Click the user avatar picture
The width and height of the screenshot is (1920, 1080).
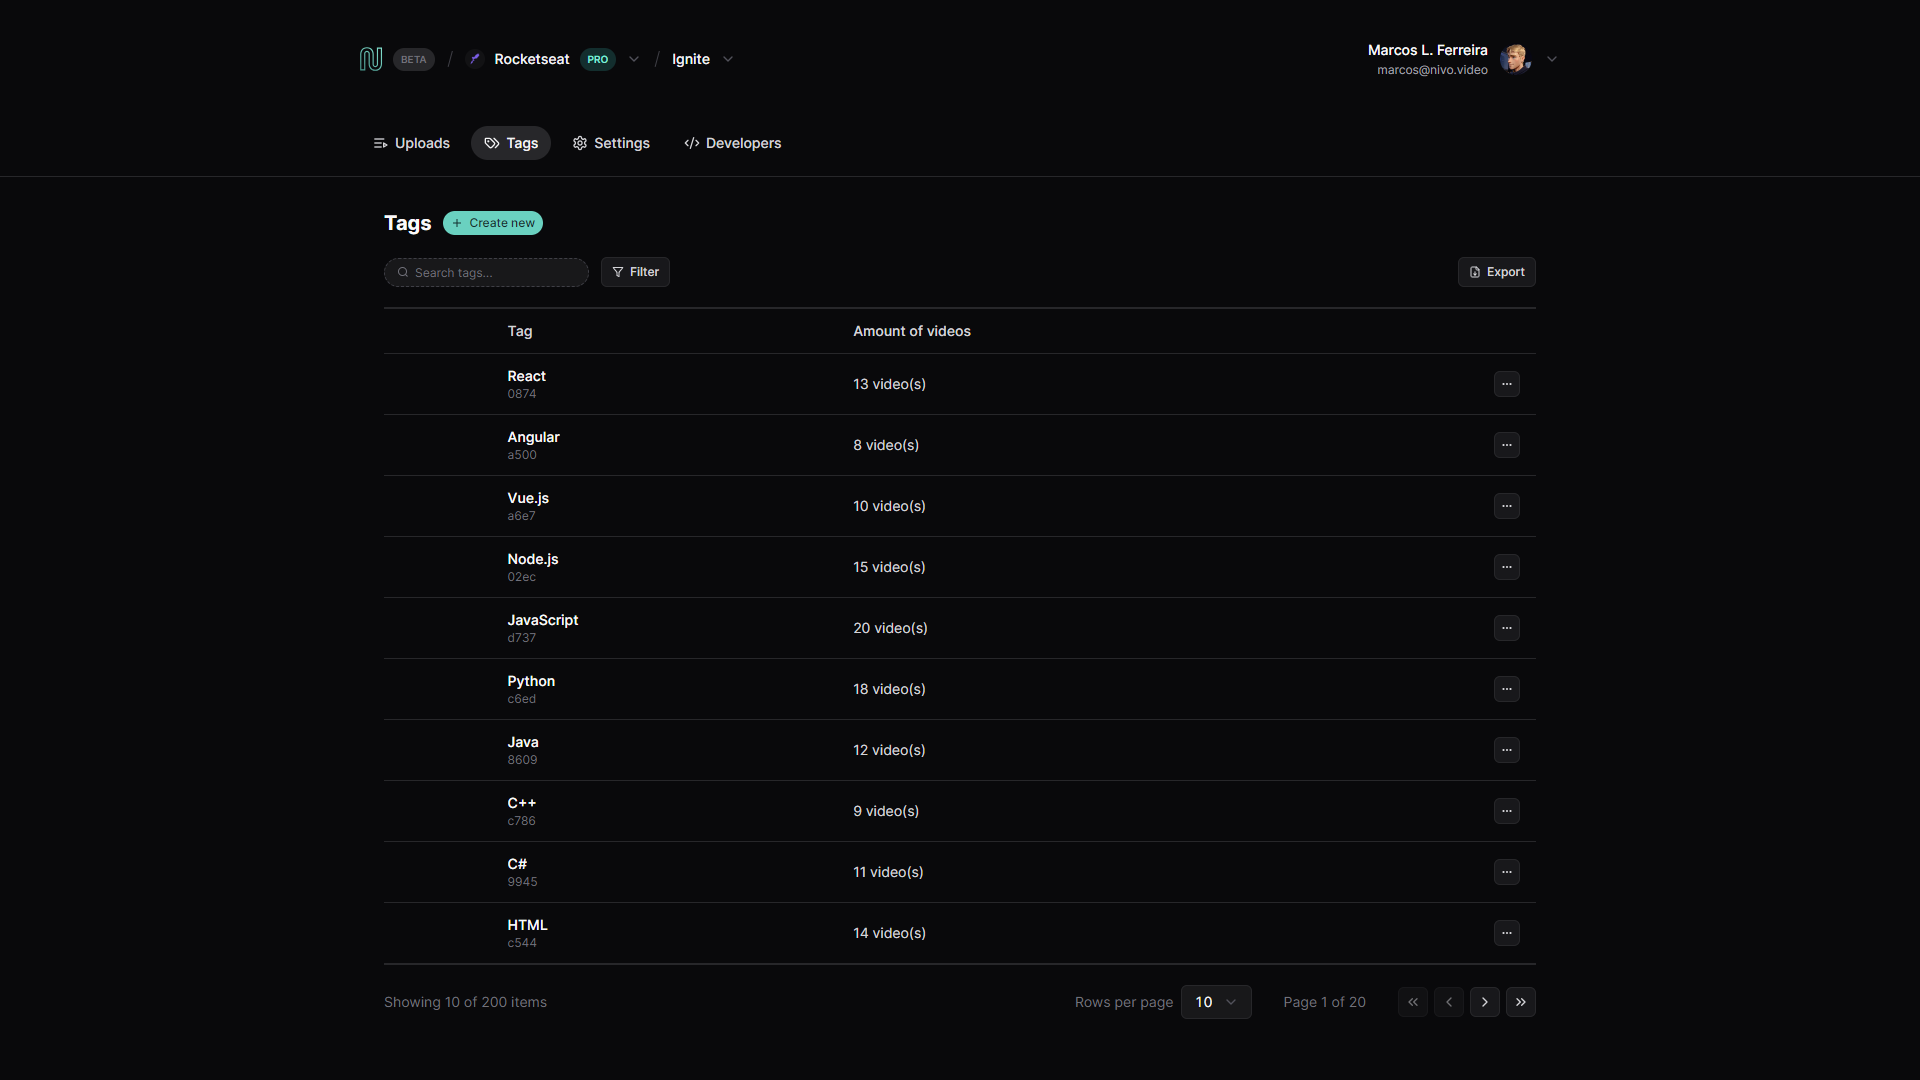coord(1514,59)
